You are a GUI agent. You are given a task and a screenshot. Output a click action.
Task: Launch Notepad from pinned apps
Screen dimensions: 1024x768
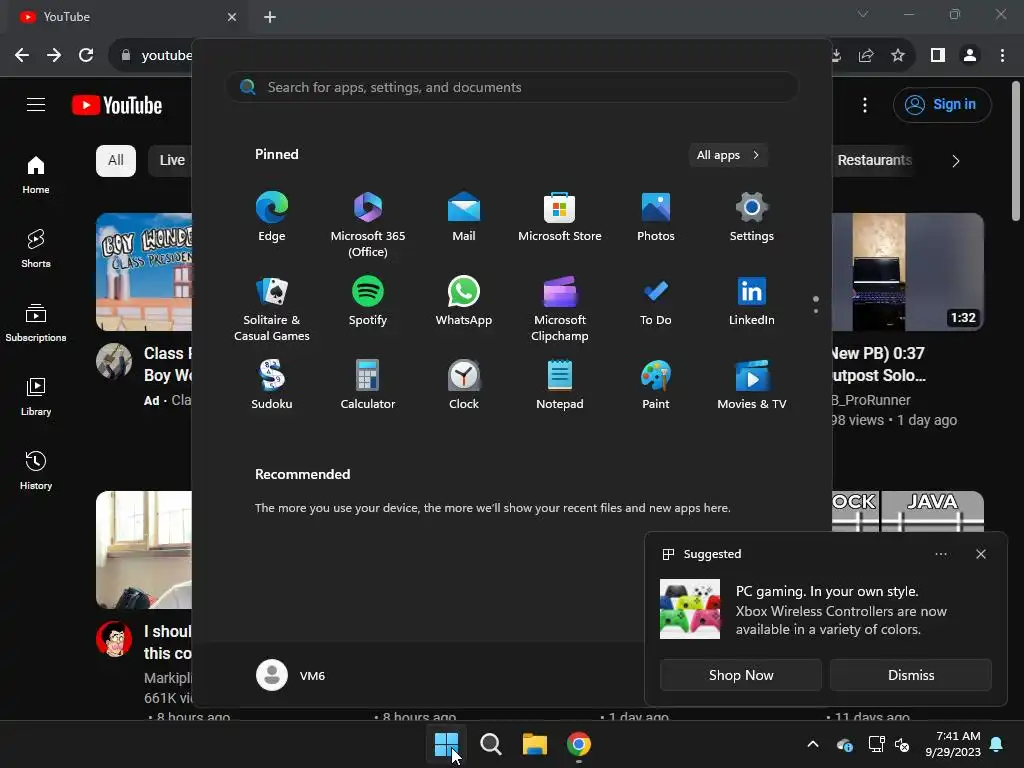pyautogui.click(x=560, y=385)
